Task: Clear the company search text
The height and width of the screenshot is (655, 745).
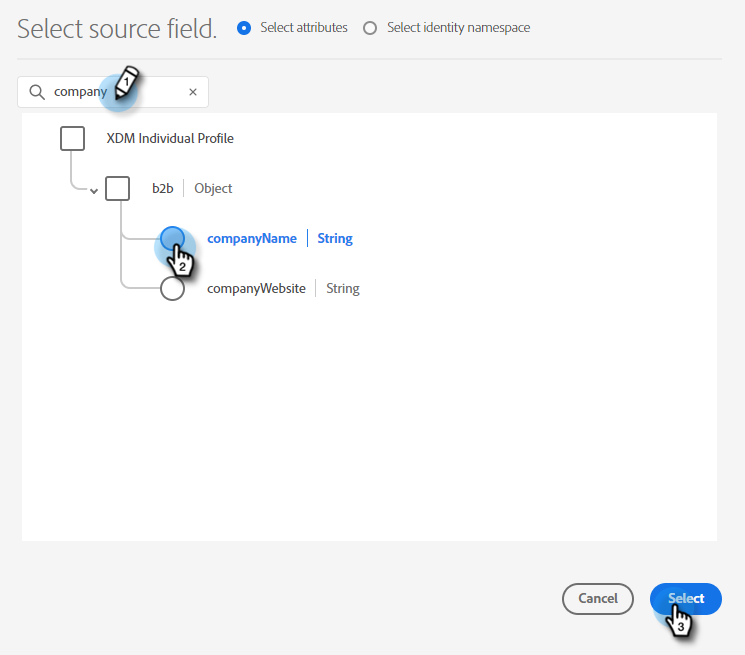Action: coord(193,92)
